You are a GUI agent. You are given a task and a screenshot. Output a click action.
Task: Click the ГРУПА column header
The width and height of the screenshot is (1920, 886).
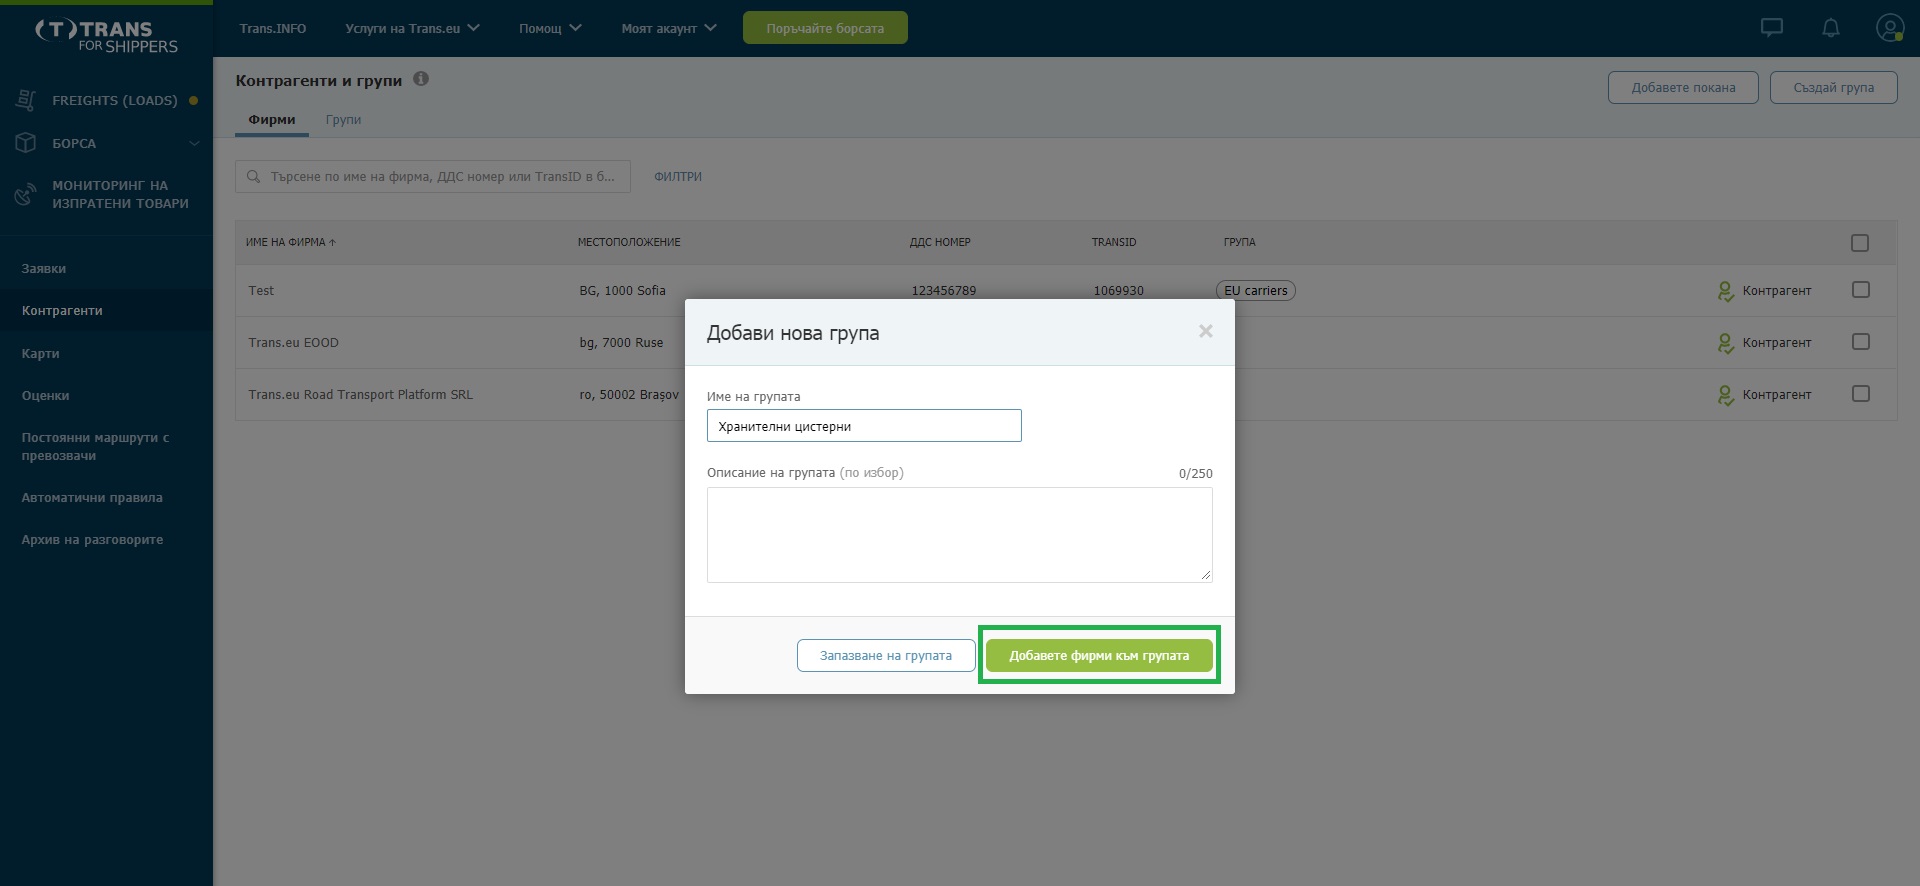[1239, 242]
